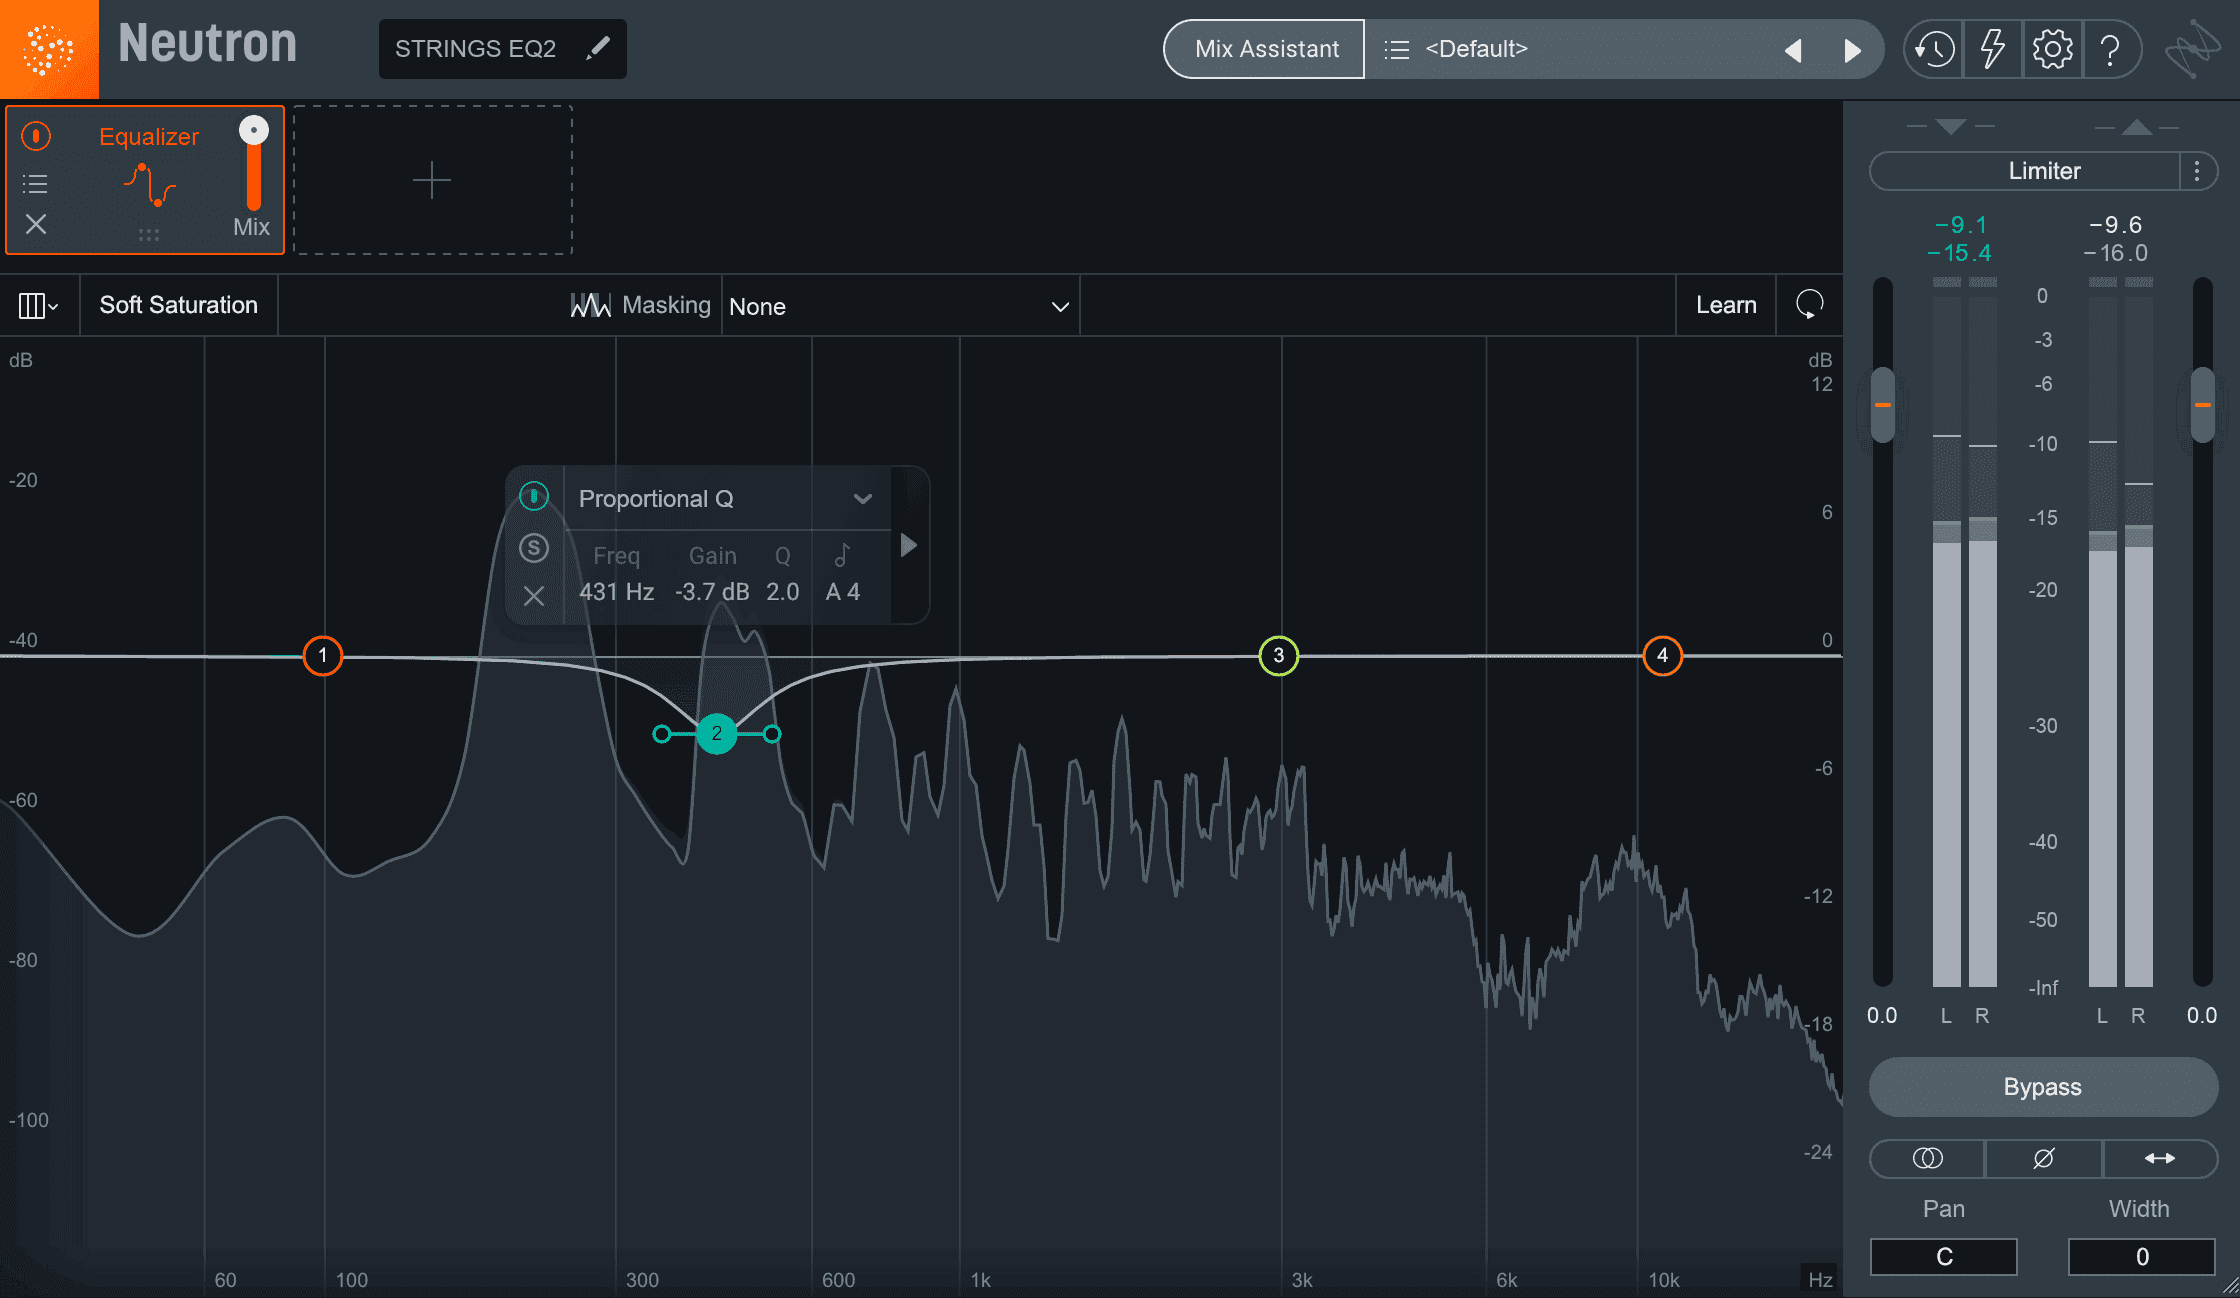Select EQ band node 3
This screenshot has width=2240, height=1298.
(1278, 656)
